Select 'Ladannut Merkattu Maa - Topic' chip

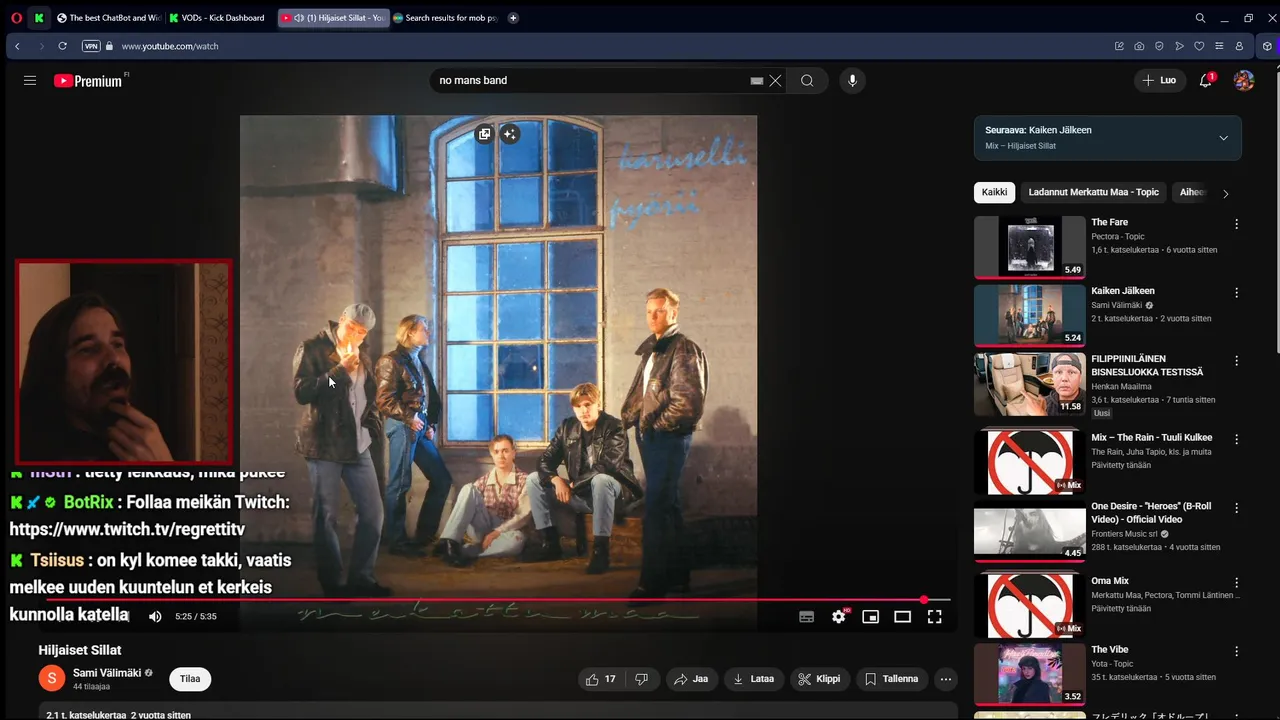click(x=1094, y=192)
